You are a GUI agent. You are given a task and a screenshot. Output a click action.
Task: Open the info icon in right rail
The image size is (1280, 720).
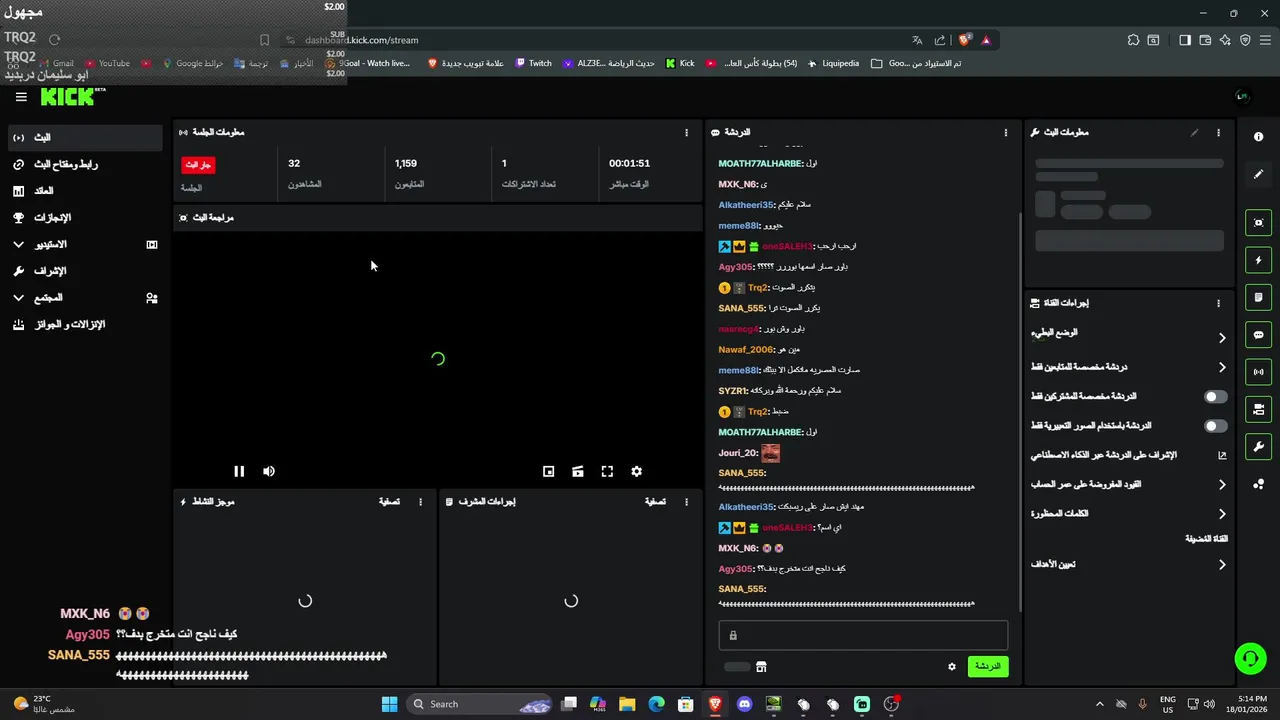[x=1259, y=137]
